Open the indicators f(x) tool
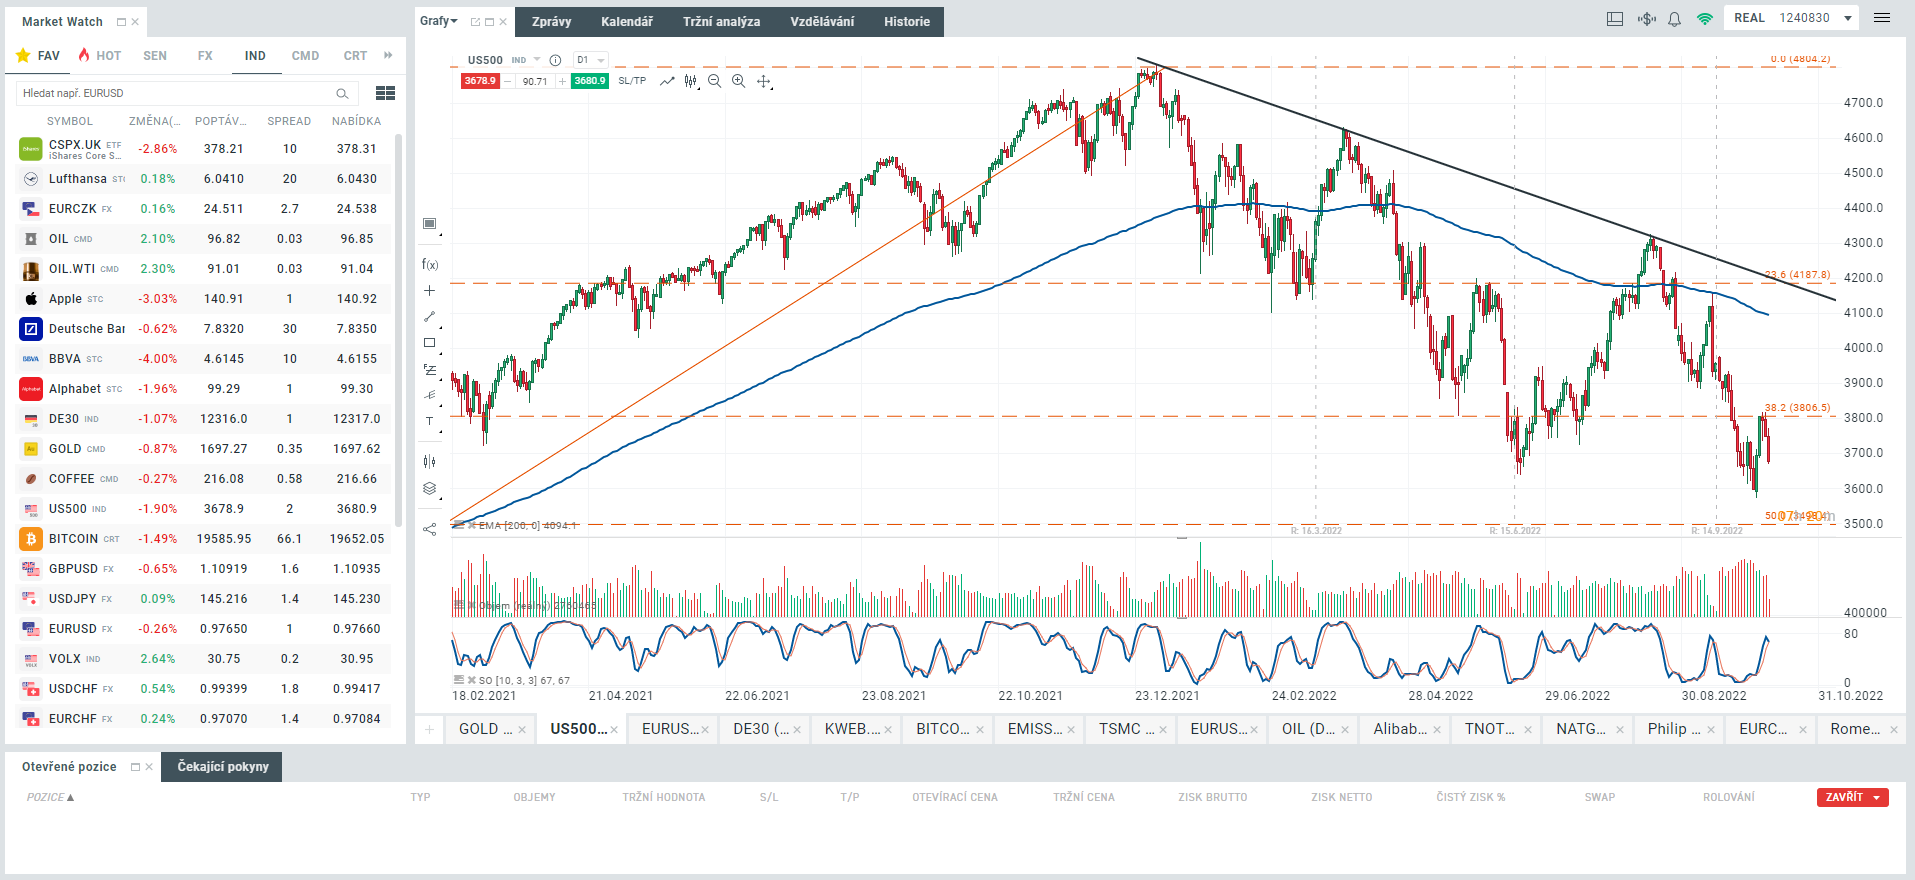The image size is (1915, 880). tap(430, 264)
